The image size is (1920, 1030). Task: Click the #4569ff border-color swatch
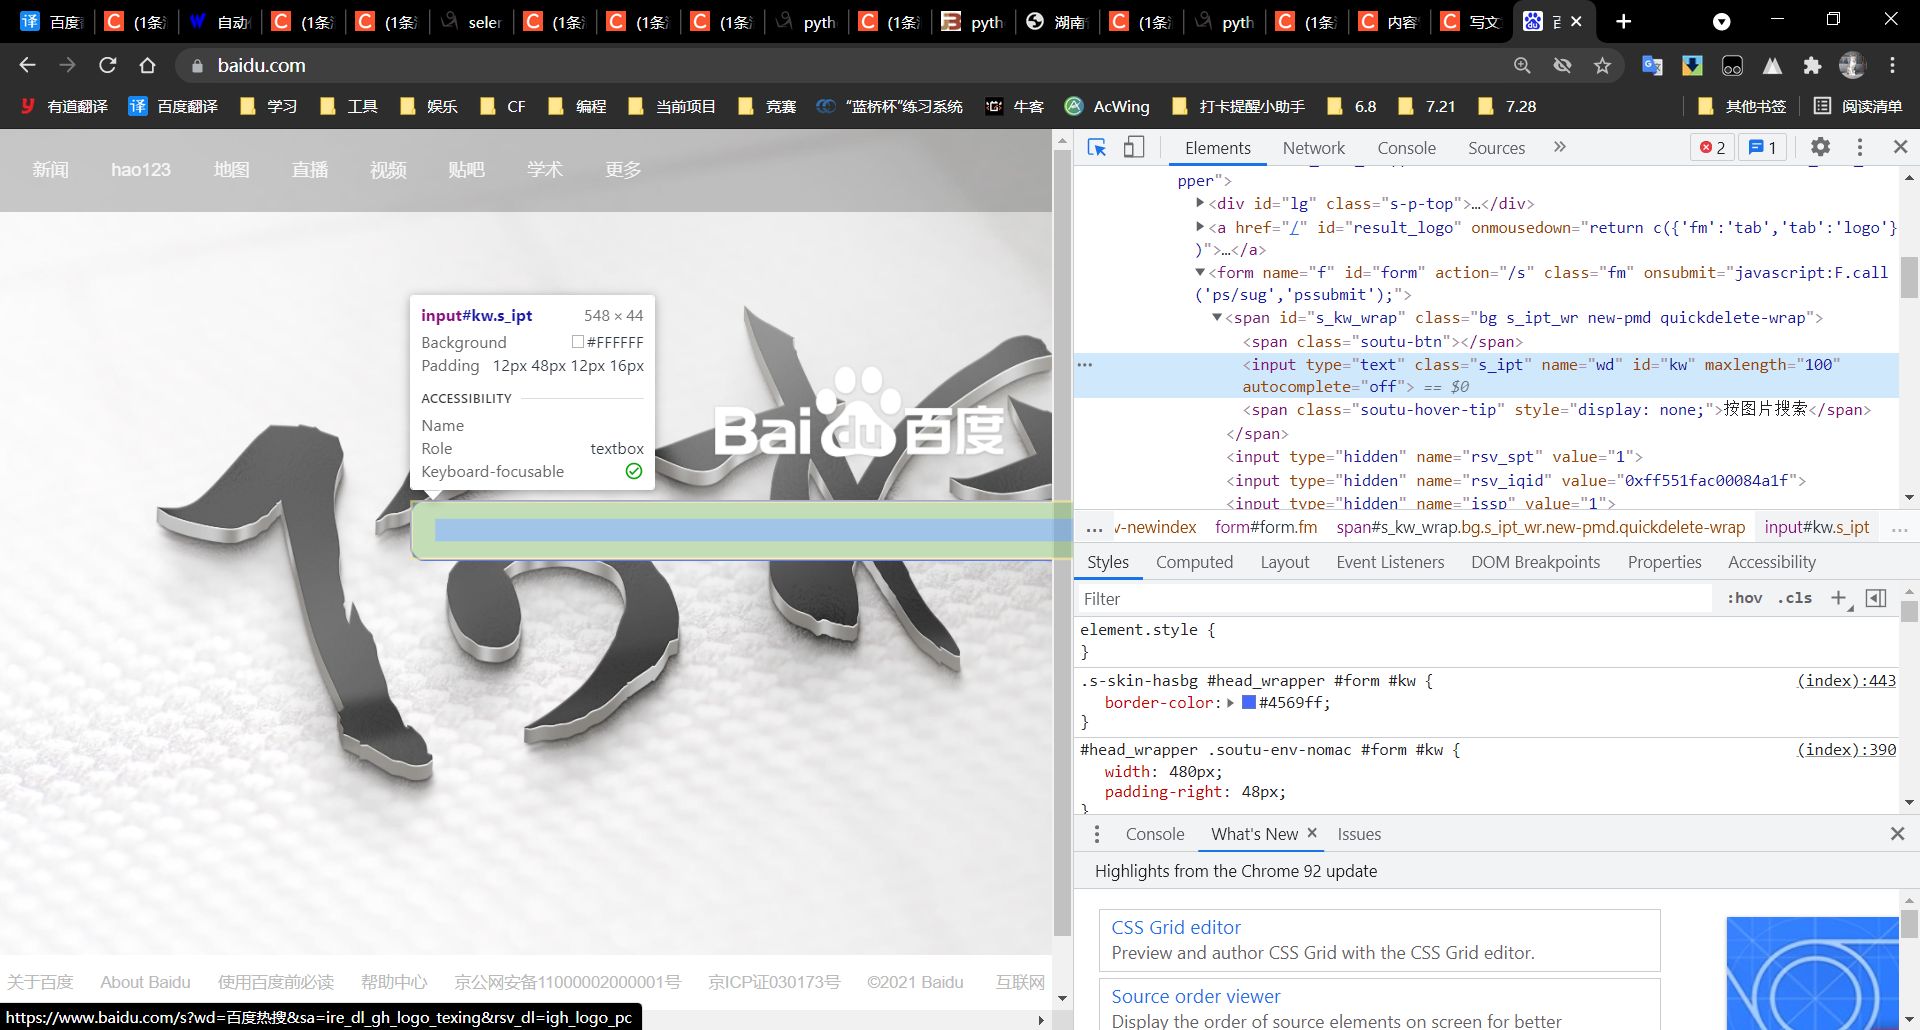[1248, 702]
